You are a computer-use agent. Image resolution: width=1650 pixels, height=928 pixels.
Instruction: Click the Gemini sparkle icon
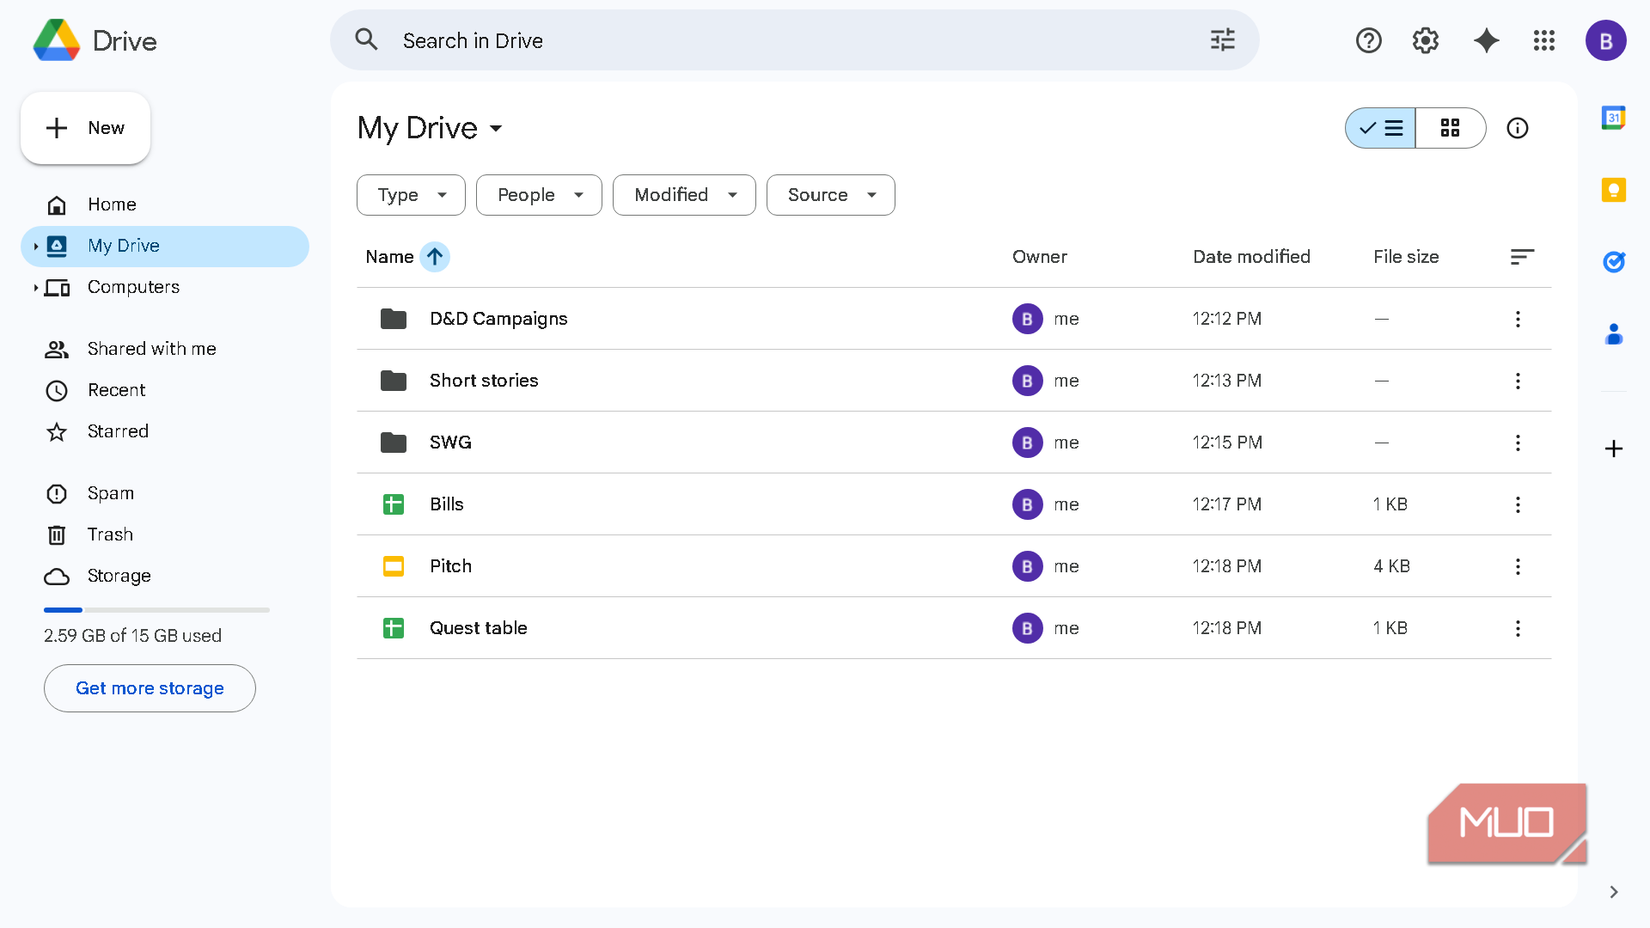point(1486,41)
